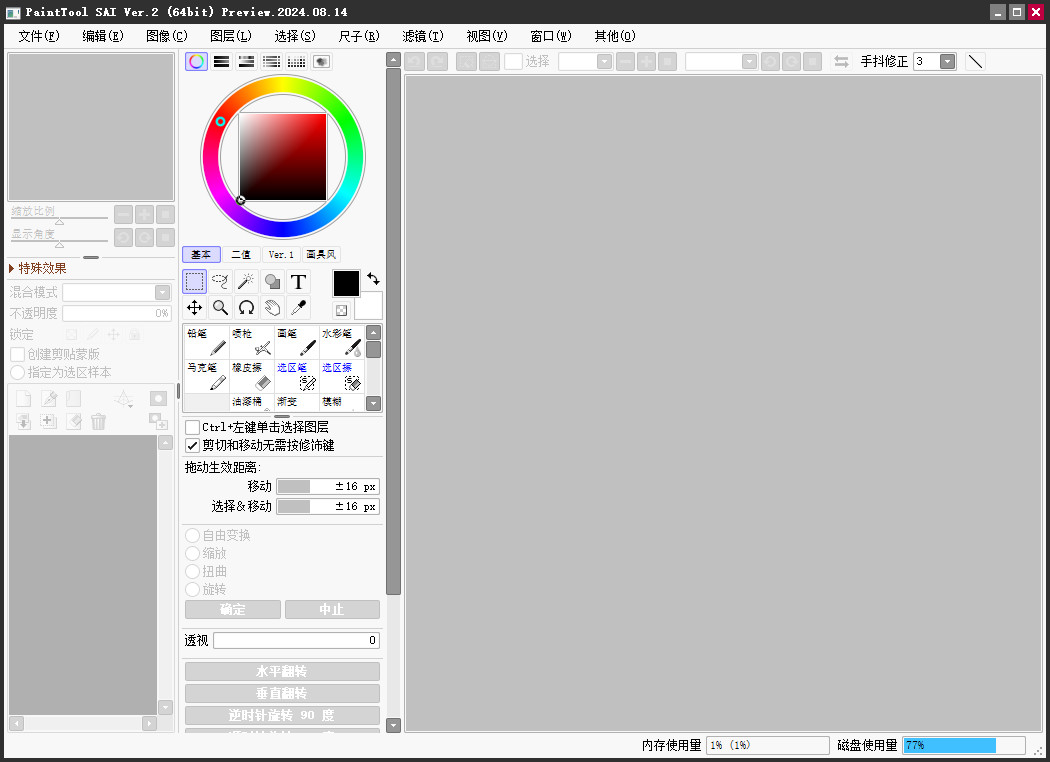Click the 水平翻转 button
Screen dimensions: 1050x762
[282, 672]
